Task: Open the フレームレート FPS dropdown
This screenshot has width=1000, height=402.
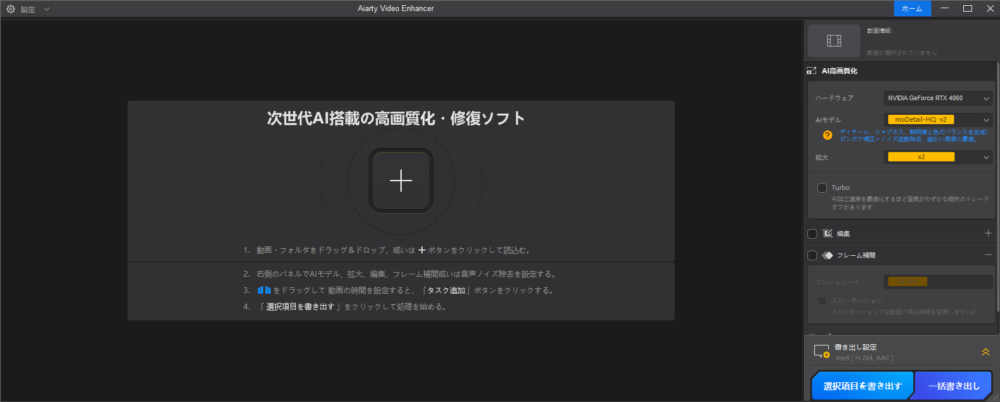Action: coord(938,281)
